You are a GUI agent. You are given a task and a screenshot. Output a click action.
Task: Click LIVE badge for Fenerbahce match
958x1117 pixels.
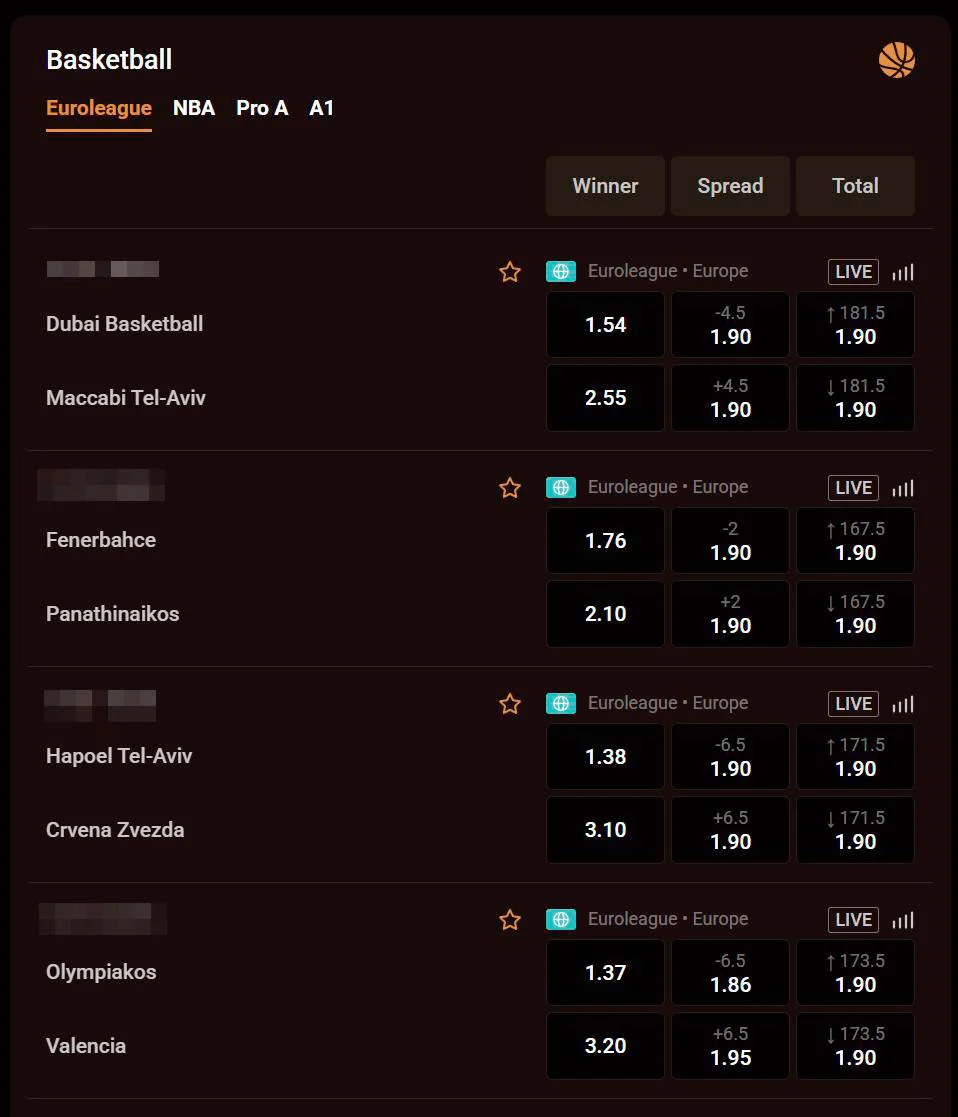[853, 488]
